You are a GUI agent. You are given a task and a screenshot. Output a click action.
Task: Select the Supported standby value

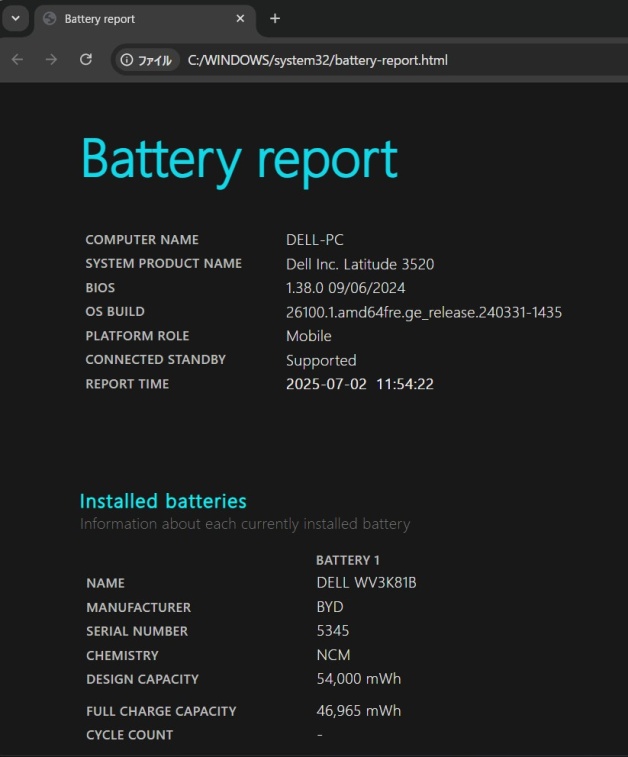(x=321, y=361)
